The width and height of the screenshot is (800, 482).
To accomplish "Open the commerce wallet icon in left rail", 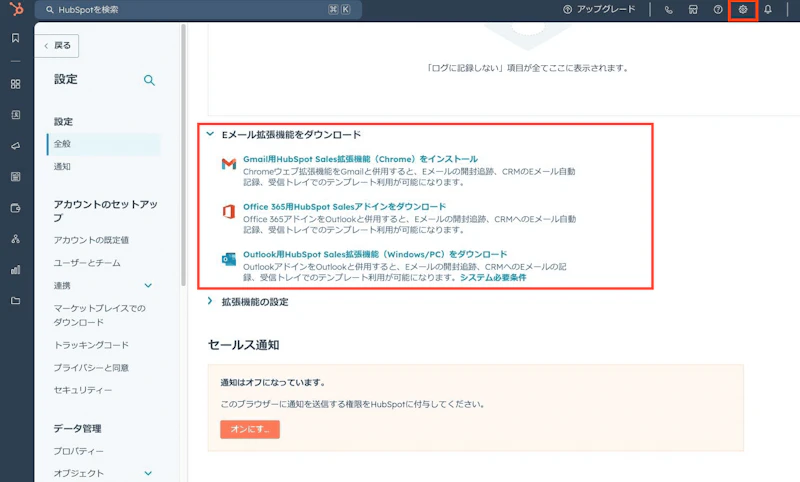I will coord(16,208).
